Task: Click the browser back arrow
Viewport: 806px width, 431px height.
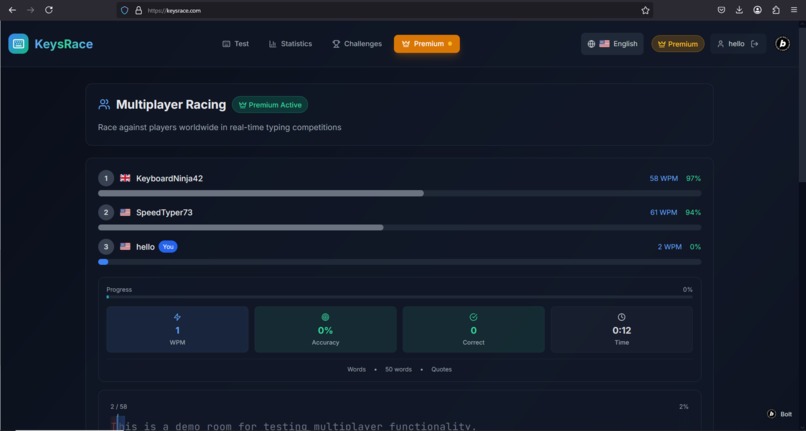Action: 12,10
